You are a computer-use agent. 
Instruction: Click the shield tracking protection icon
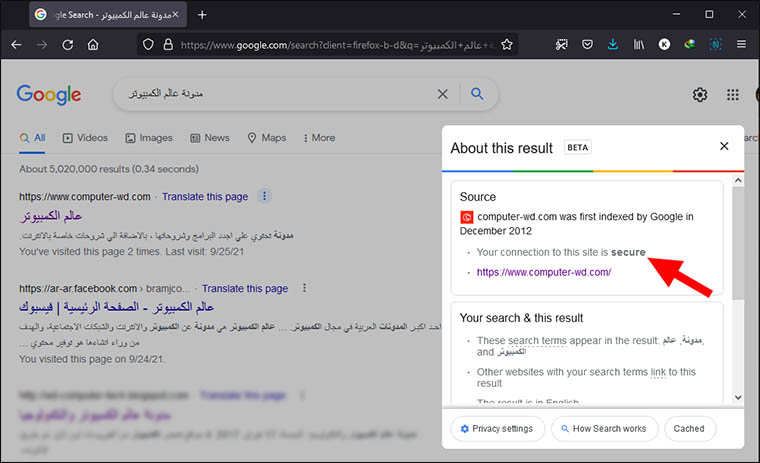pos(148,45)
